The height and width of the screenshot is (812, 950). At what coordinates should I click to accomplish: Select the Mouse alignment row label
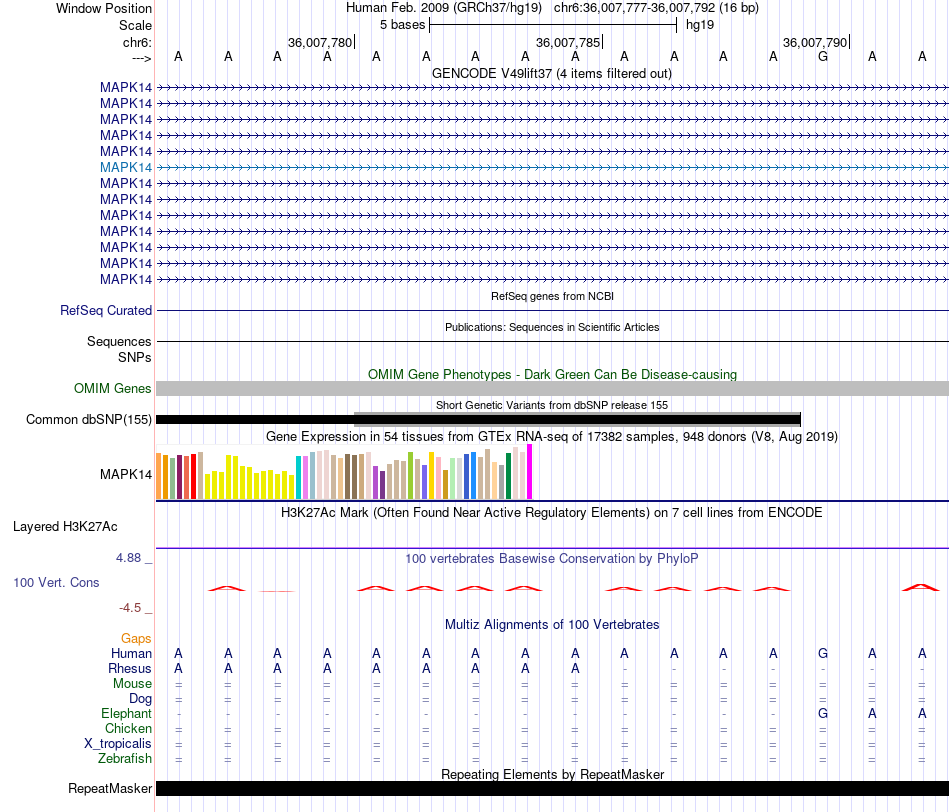pos(132,684)
